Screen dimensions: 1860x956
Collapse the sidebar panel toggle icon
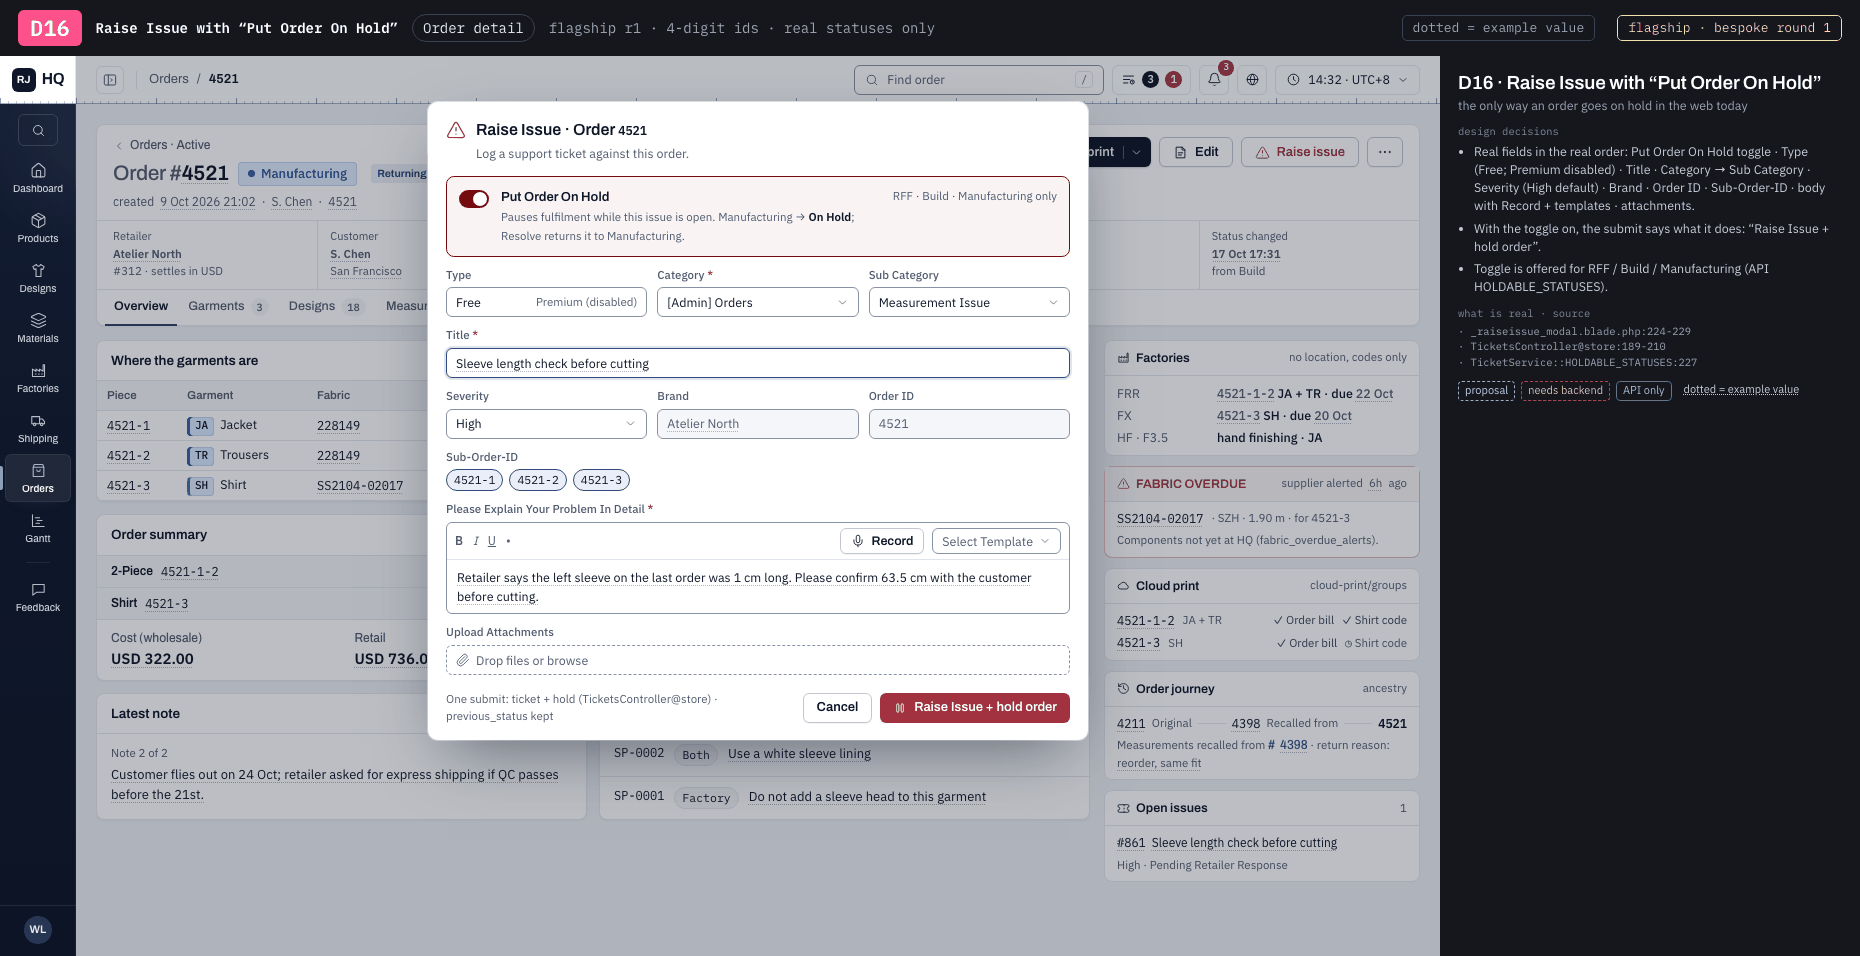coord(110,80)
